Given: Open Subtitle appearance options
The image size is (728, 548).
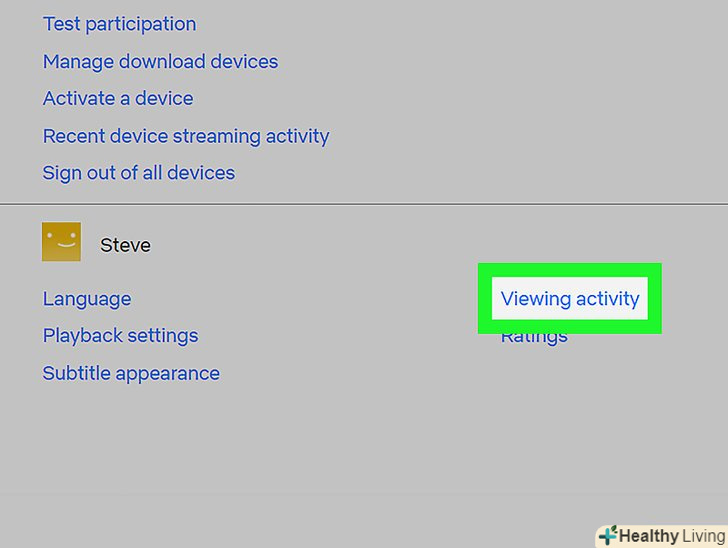Looking at the screenshot, I should (131, 373).
